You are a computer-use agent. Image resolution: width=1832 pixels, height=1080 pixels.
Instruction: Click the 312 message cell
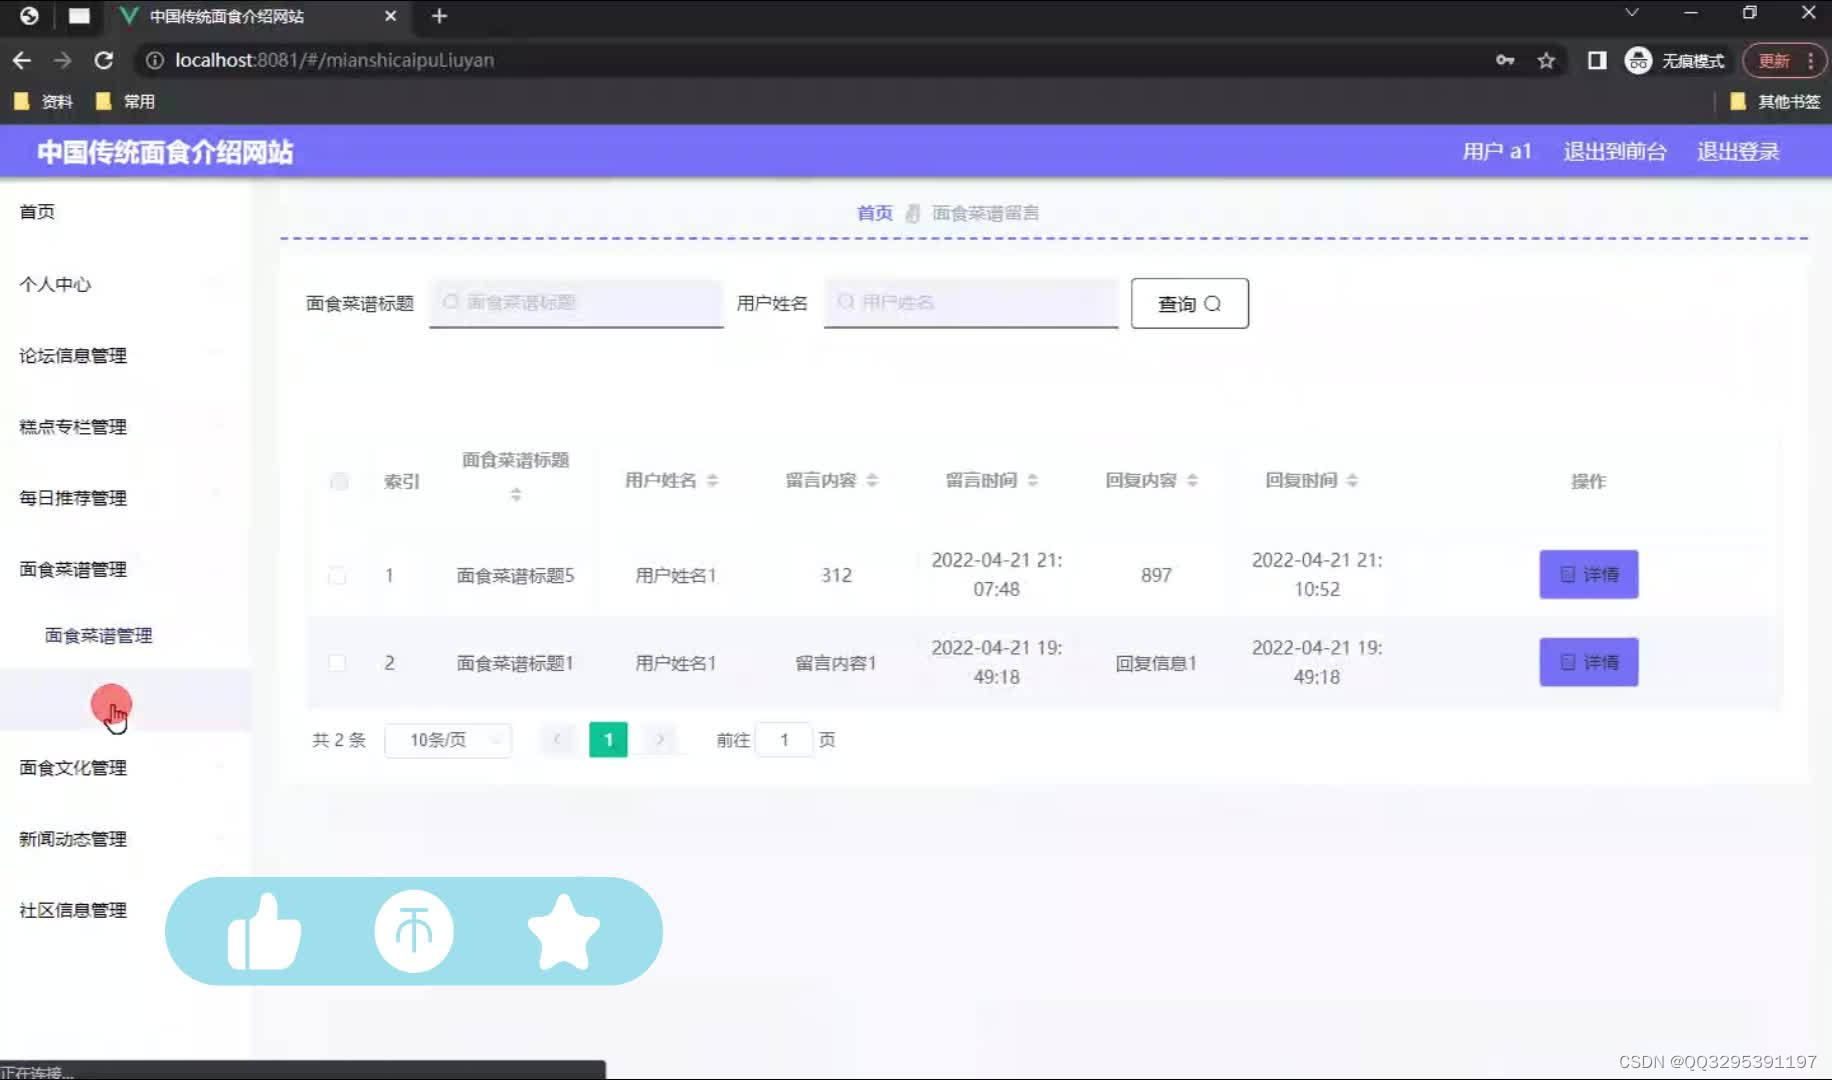[x=836, y=576]
